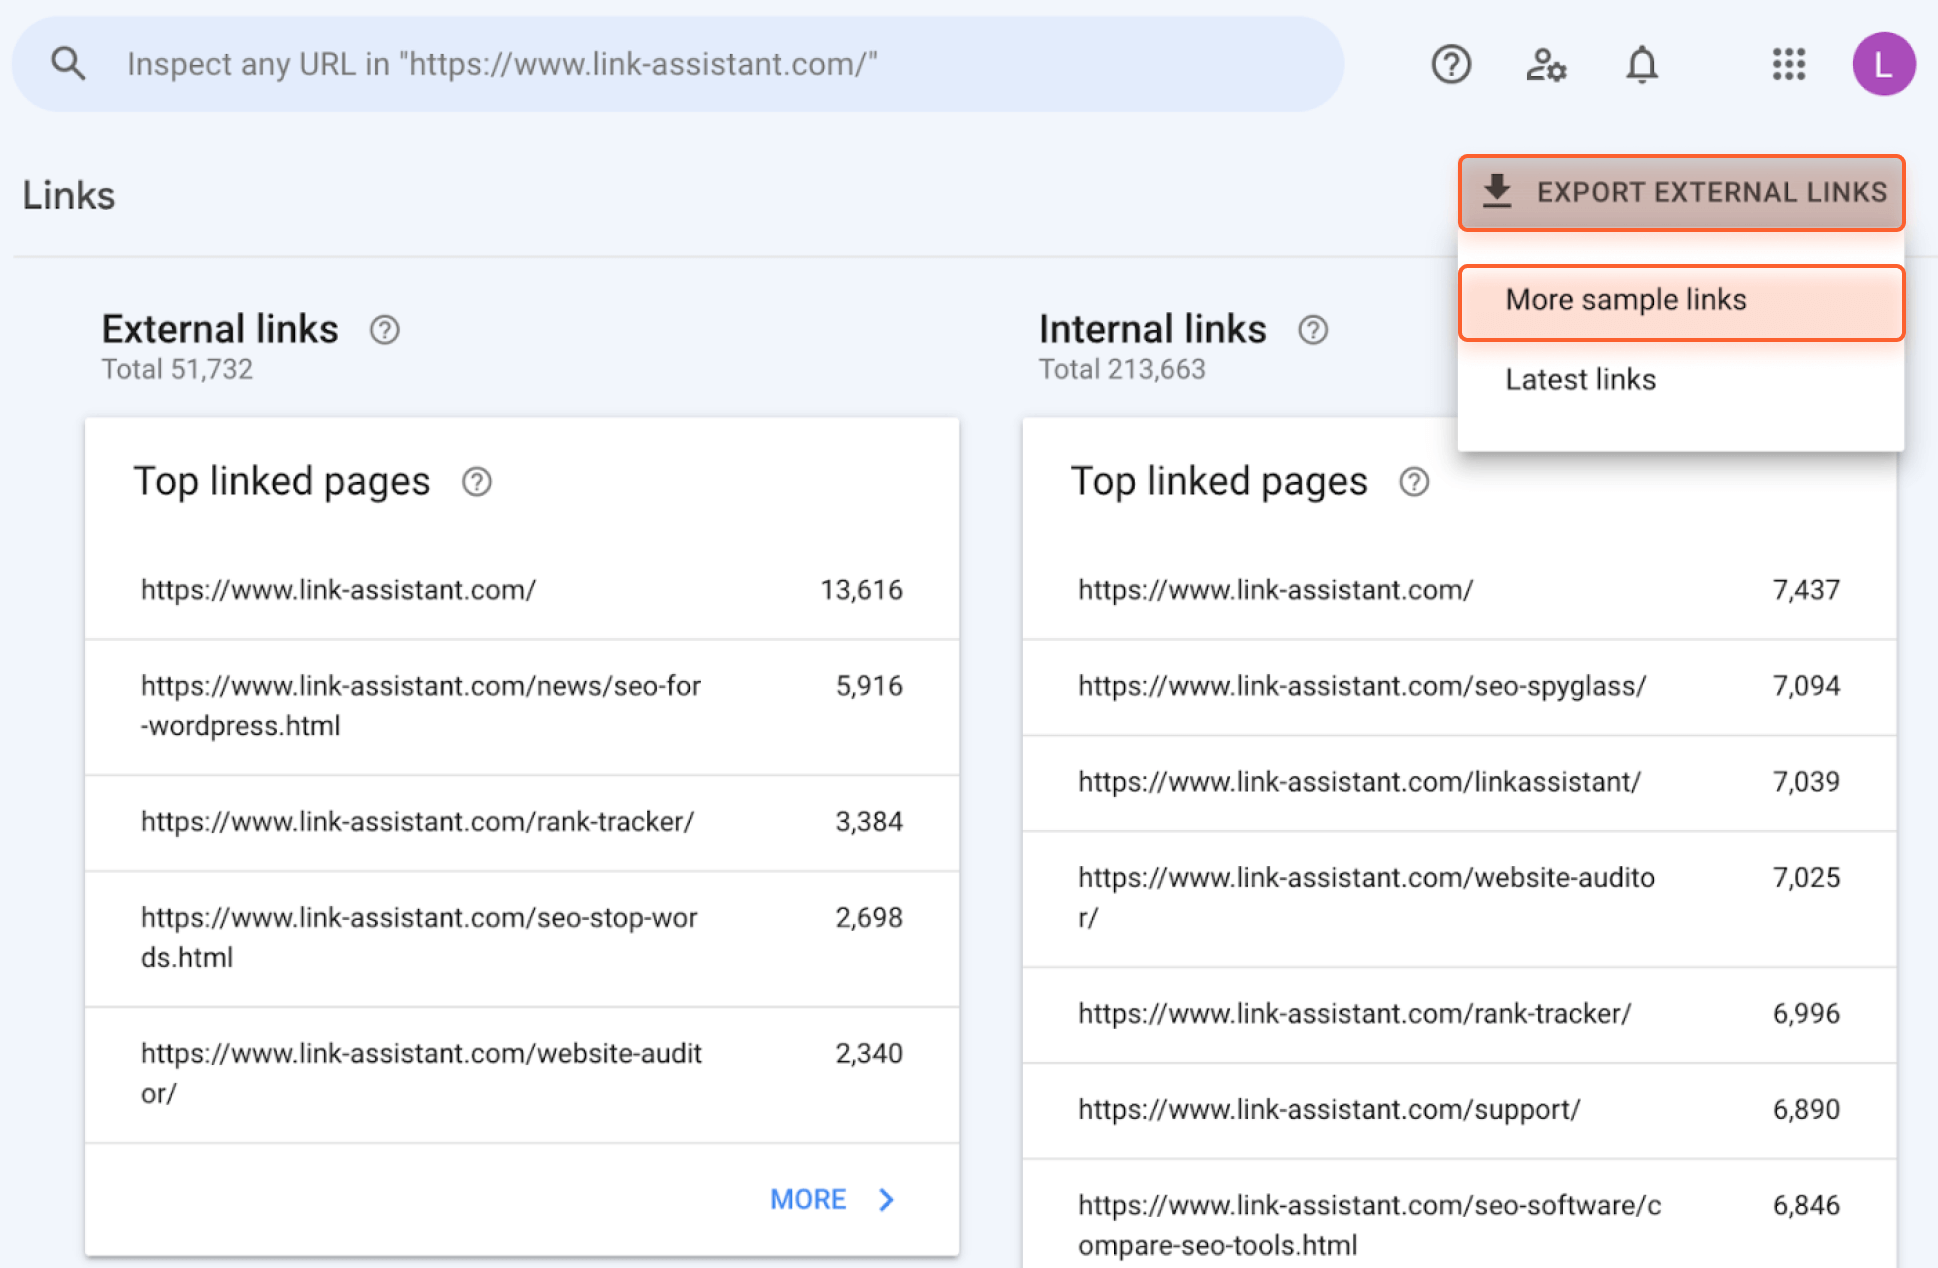Open internal homepage row 7,437
Viewport: 1938px width, 1268px height.
(x=1459, y=591)
